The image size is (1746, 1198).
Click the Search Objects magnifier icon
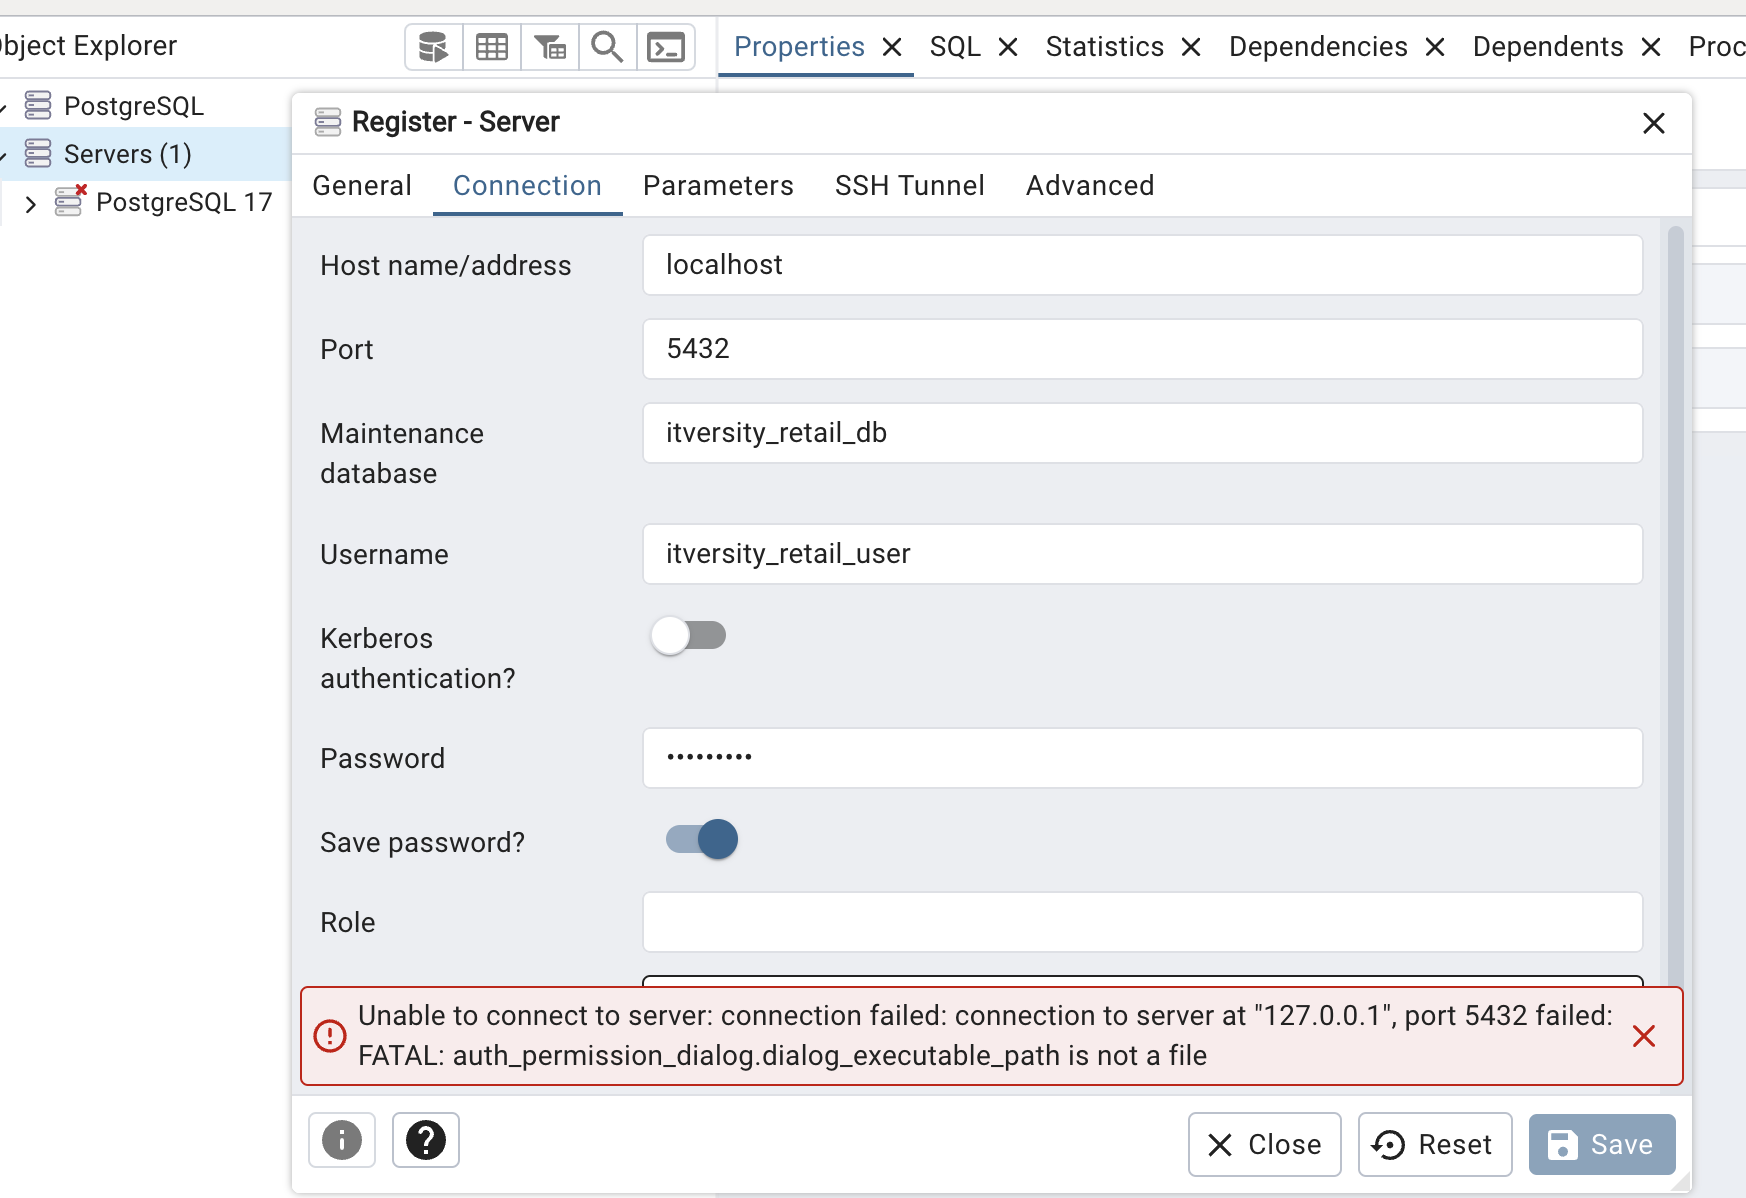coord(607,47)
